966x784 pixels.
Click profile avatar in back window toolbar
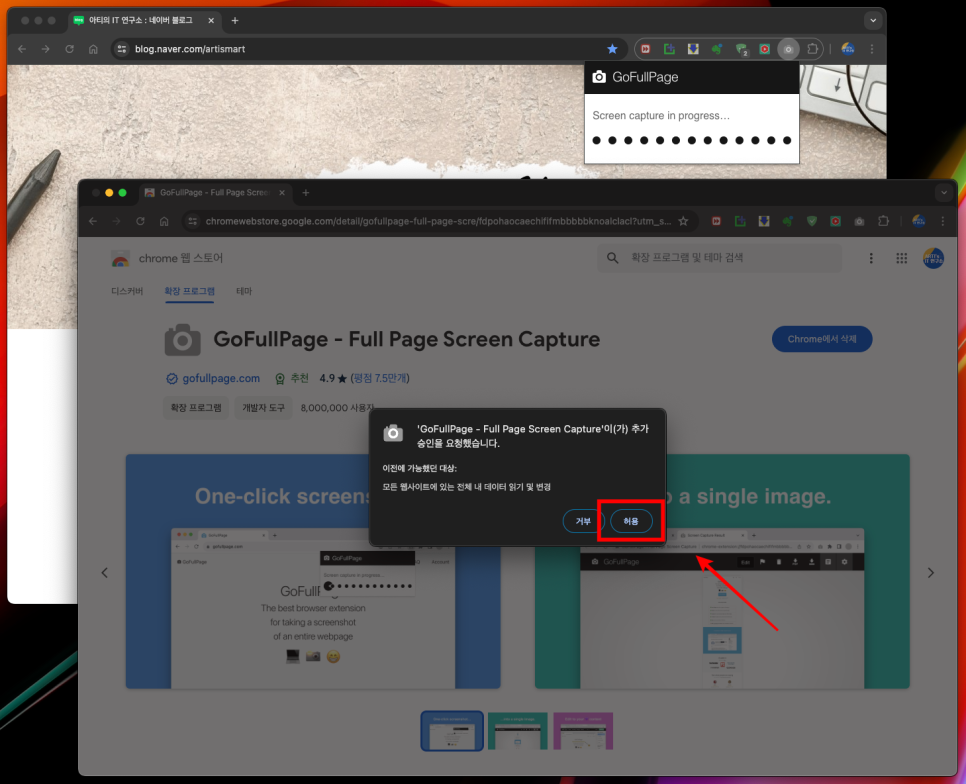pyautogui.click(x=848, y=49)
